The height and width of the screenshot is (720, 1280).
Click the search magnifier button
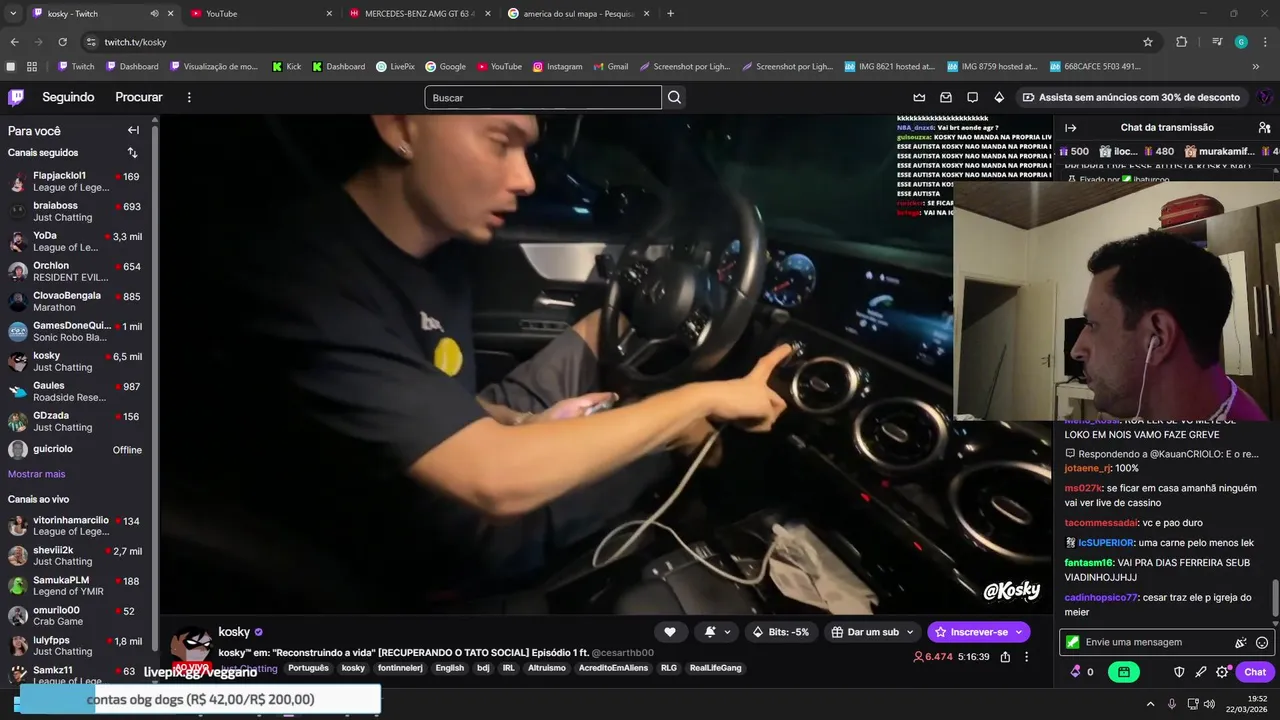[x=674, y=97]
